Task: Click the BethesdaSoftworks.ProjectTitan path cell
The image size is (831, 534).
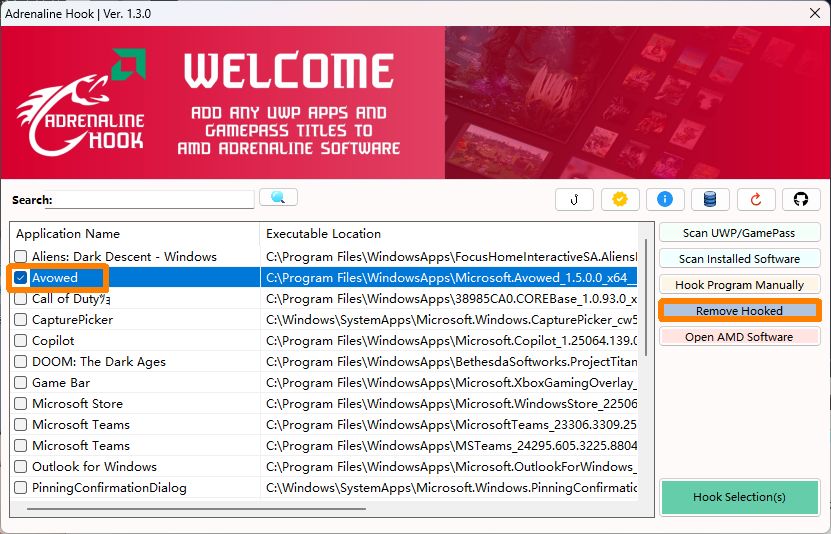Action: 449,362
